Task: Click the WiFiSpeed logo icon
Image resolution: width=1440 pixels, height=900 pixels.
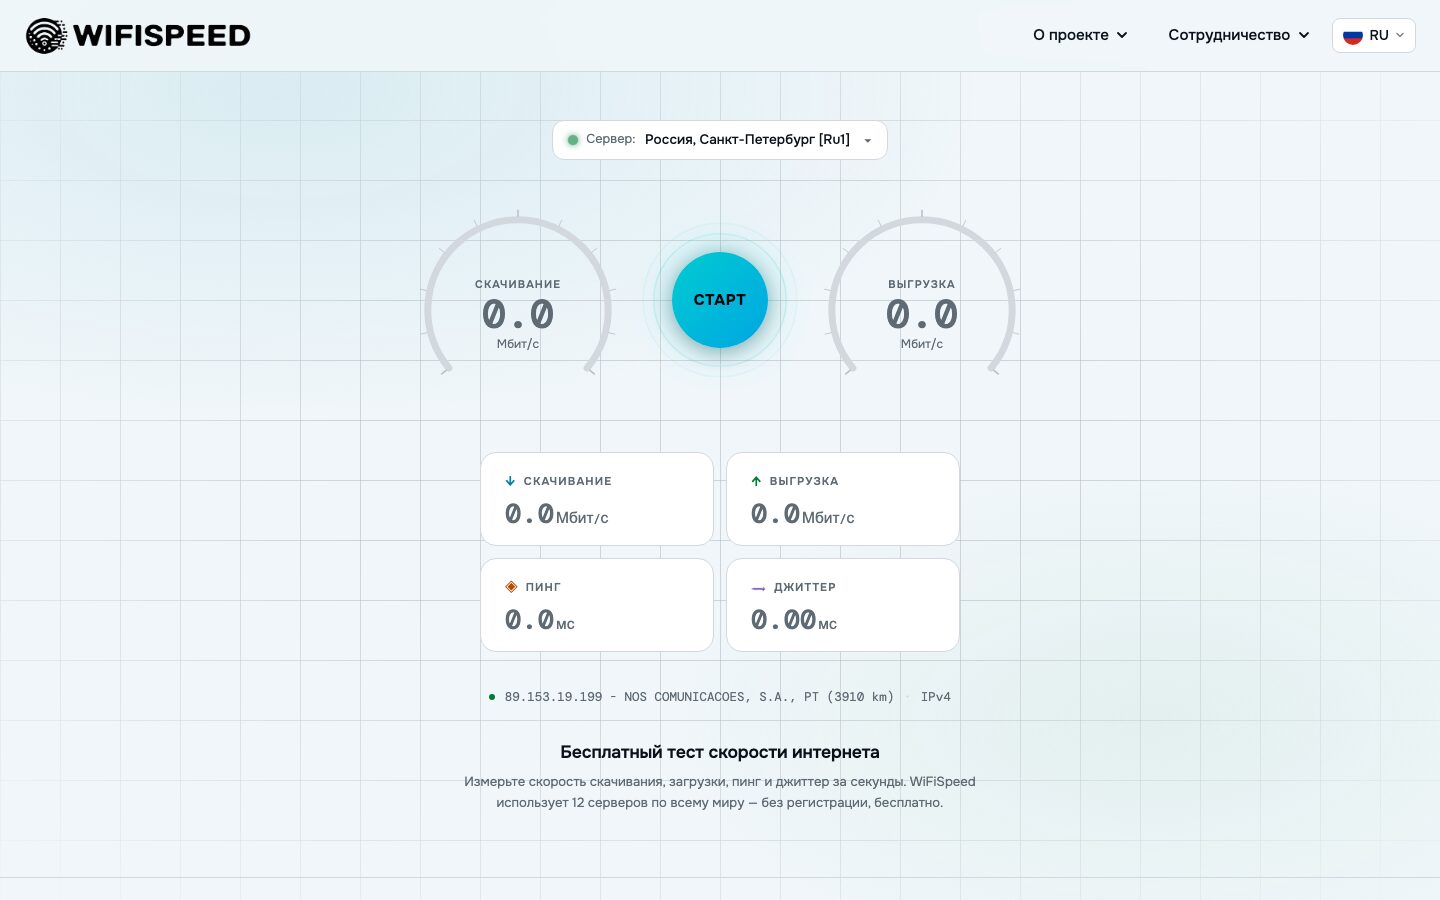Action: (46, 36)
